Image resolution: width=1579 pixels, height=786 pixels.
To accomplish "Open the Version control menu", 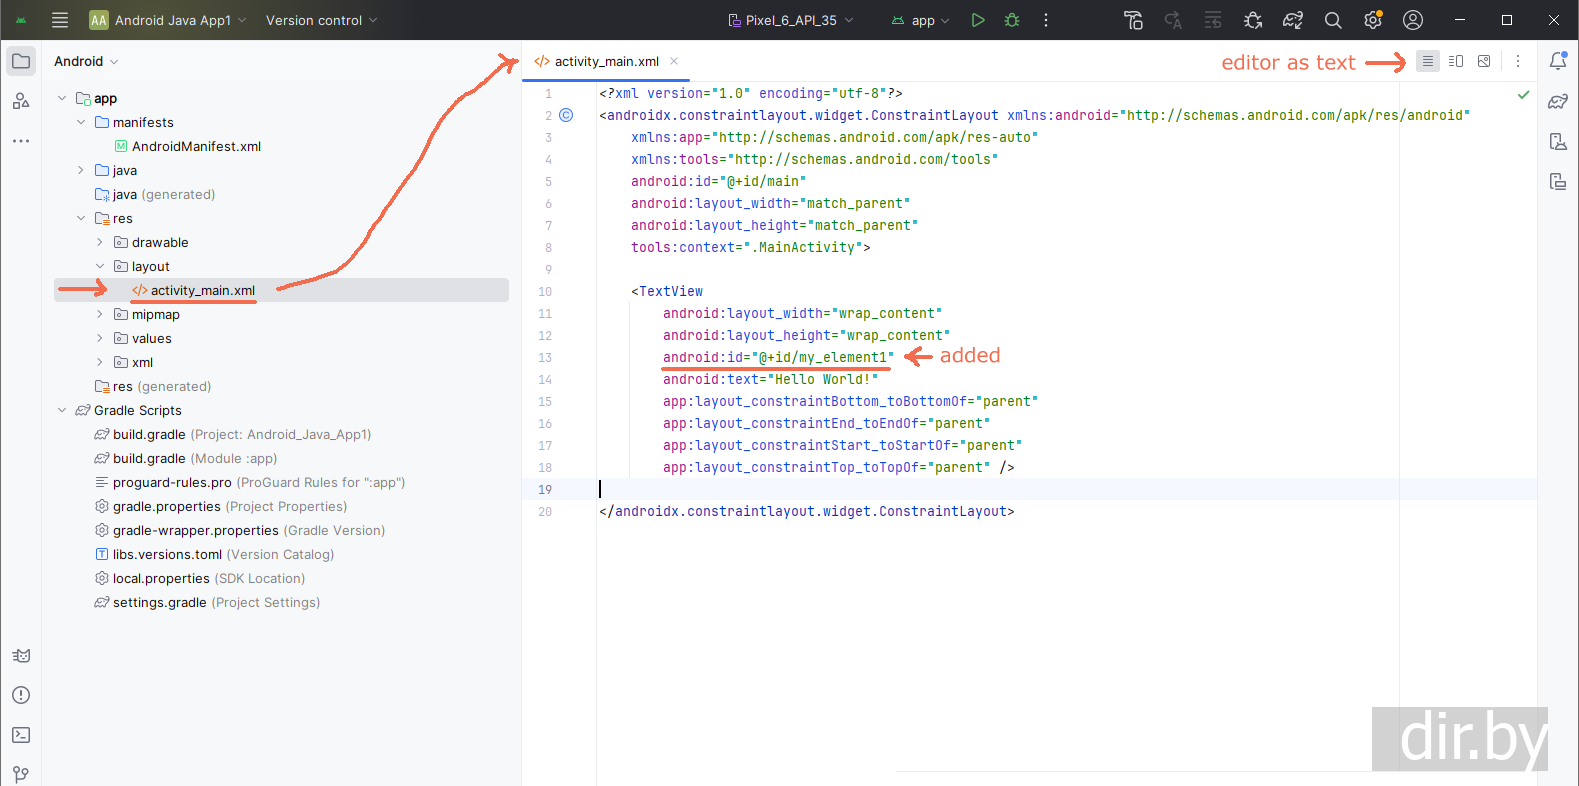I will [321, 20].
